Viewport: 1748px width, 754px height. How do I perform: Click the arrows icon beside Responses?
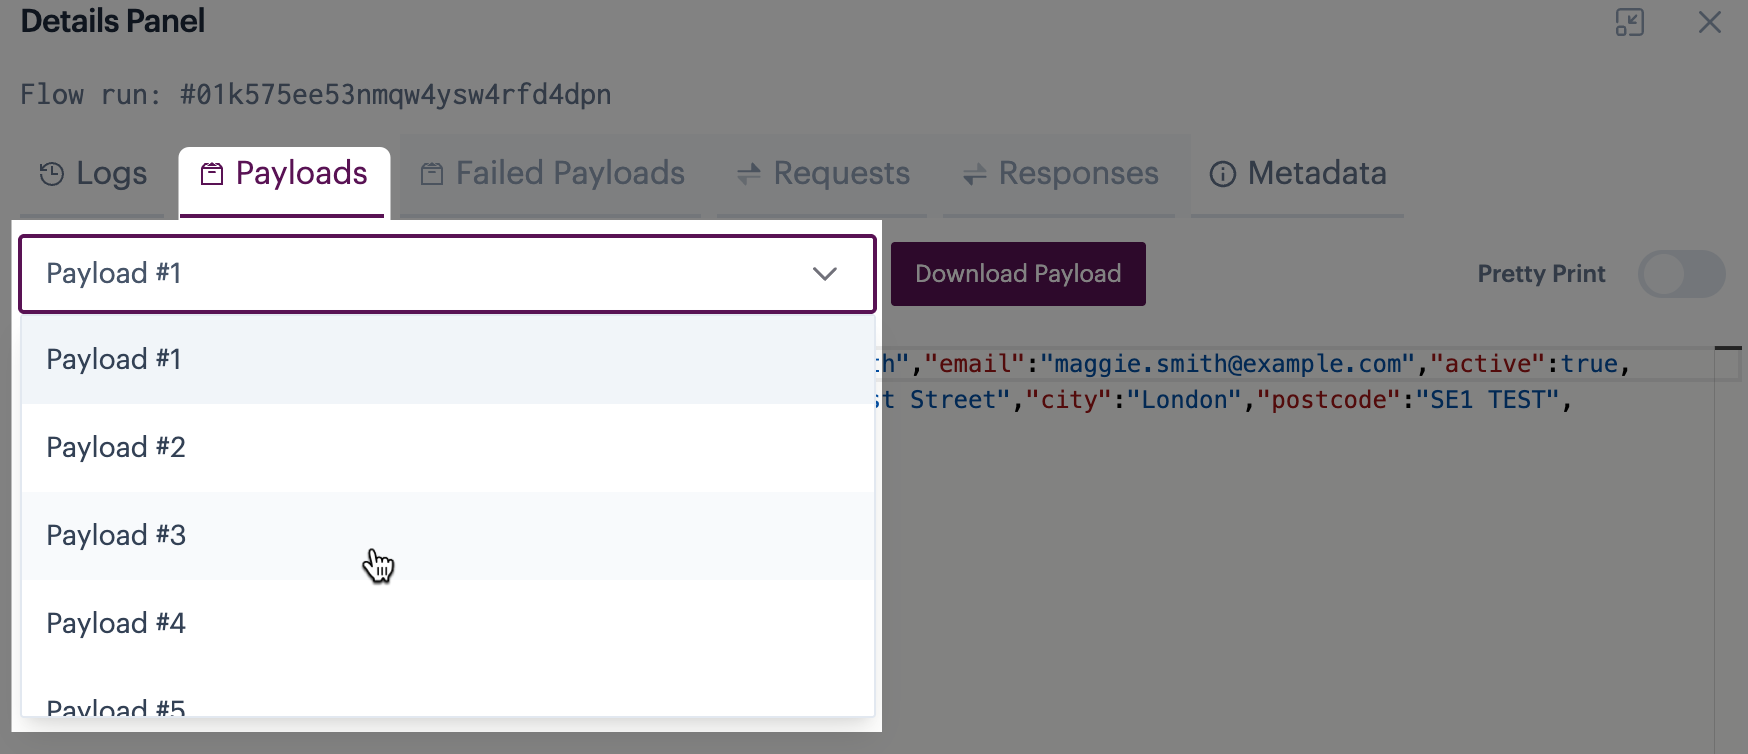(974, 174)
